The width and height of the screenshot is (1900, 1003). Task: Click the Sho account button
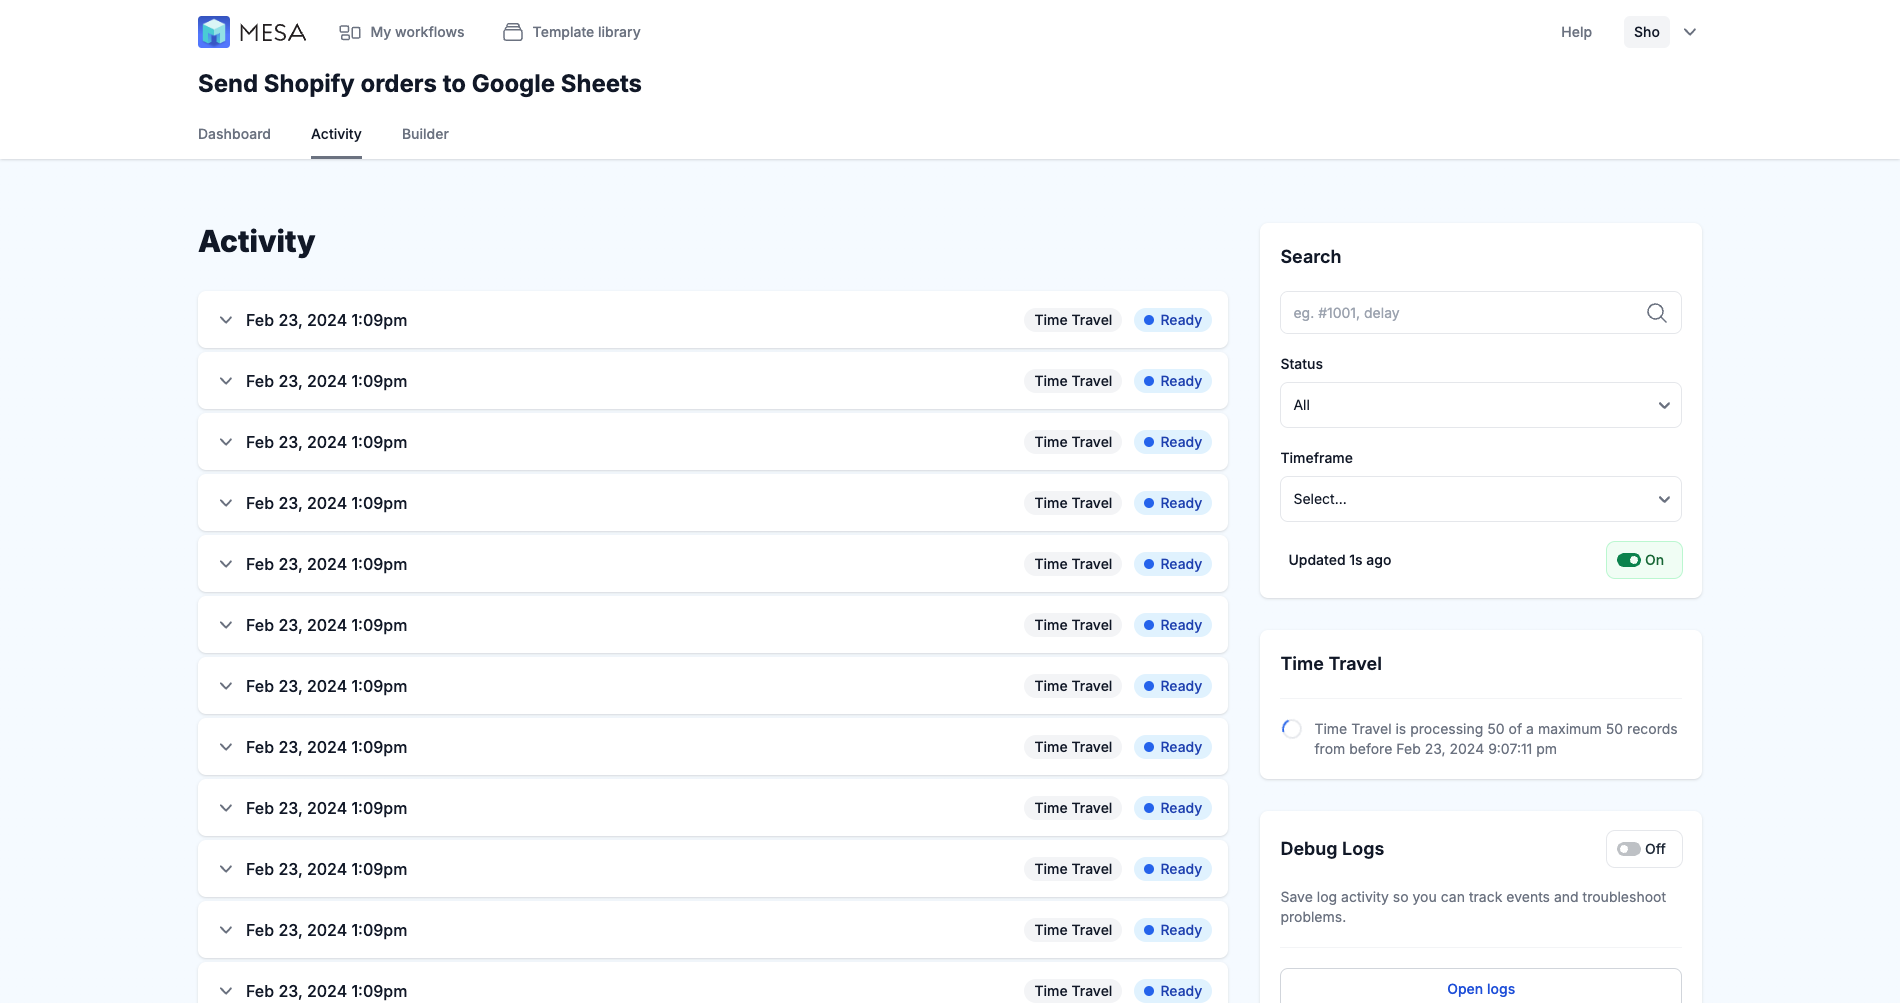click(x=1646, y=32)
